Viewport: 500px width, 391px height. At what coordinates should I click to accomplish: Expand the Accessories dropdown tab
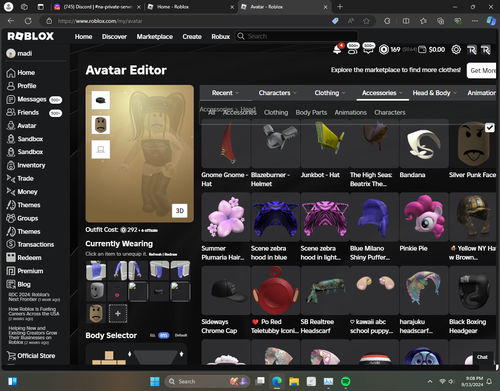pos(382,93)
